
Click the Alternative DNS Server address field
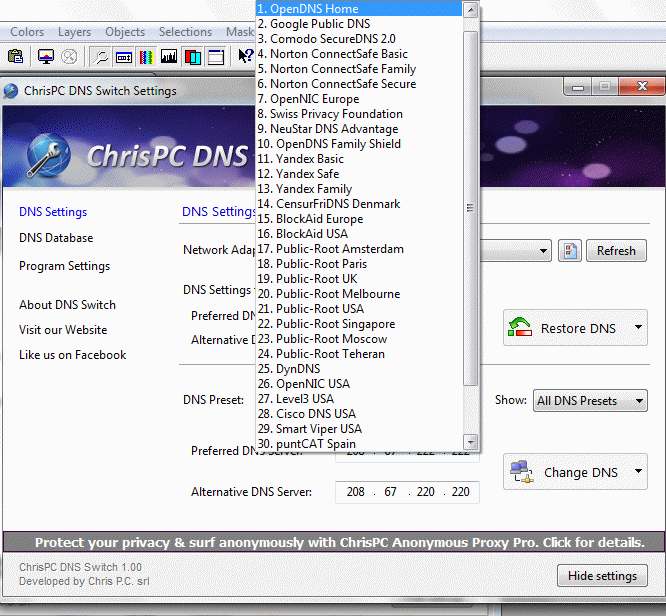tap(407, 492)
